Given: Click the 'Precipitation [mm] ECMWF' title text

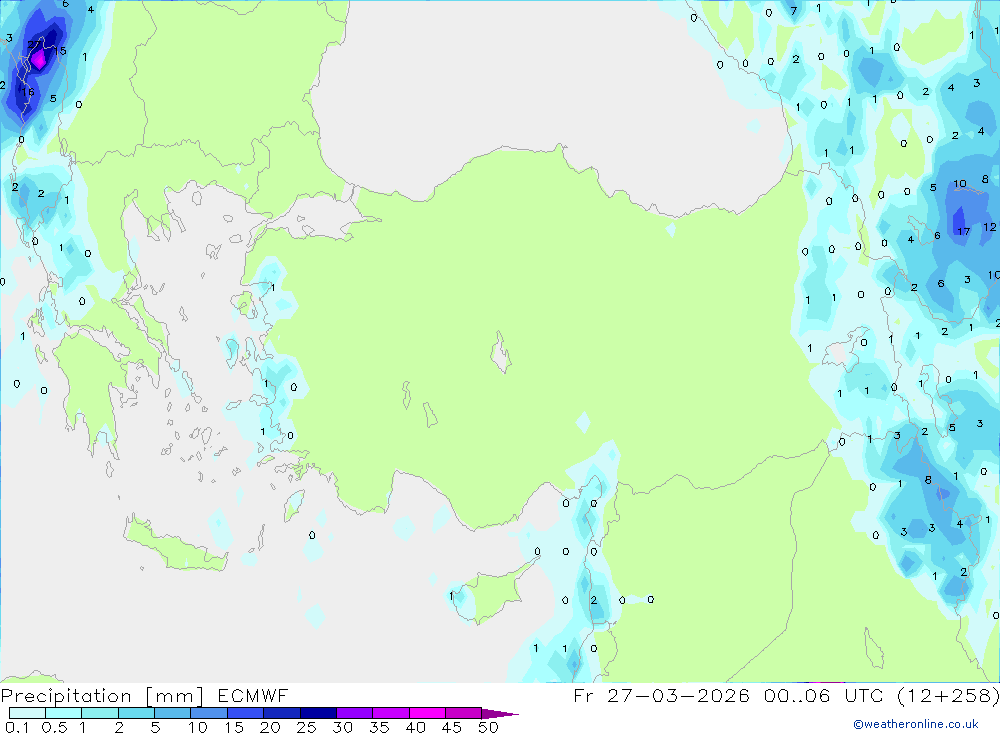Looking at the screenshot, I should (145, 695).
